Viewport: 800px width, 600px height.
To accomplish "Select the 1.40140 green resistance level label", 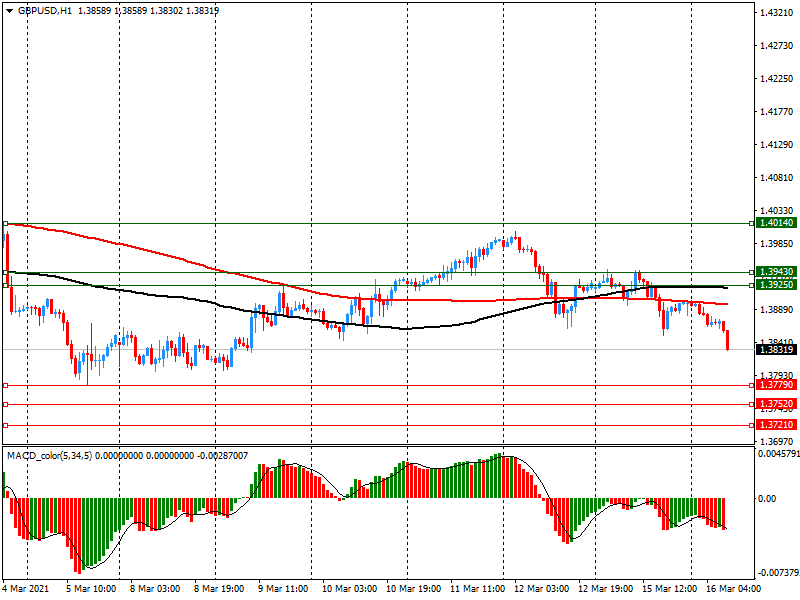I will pos(777,223).
